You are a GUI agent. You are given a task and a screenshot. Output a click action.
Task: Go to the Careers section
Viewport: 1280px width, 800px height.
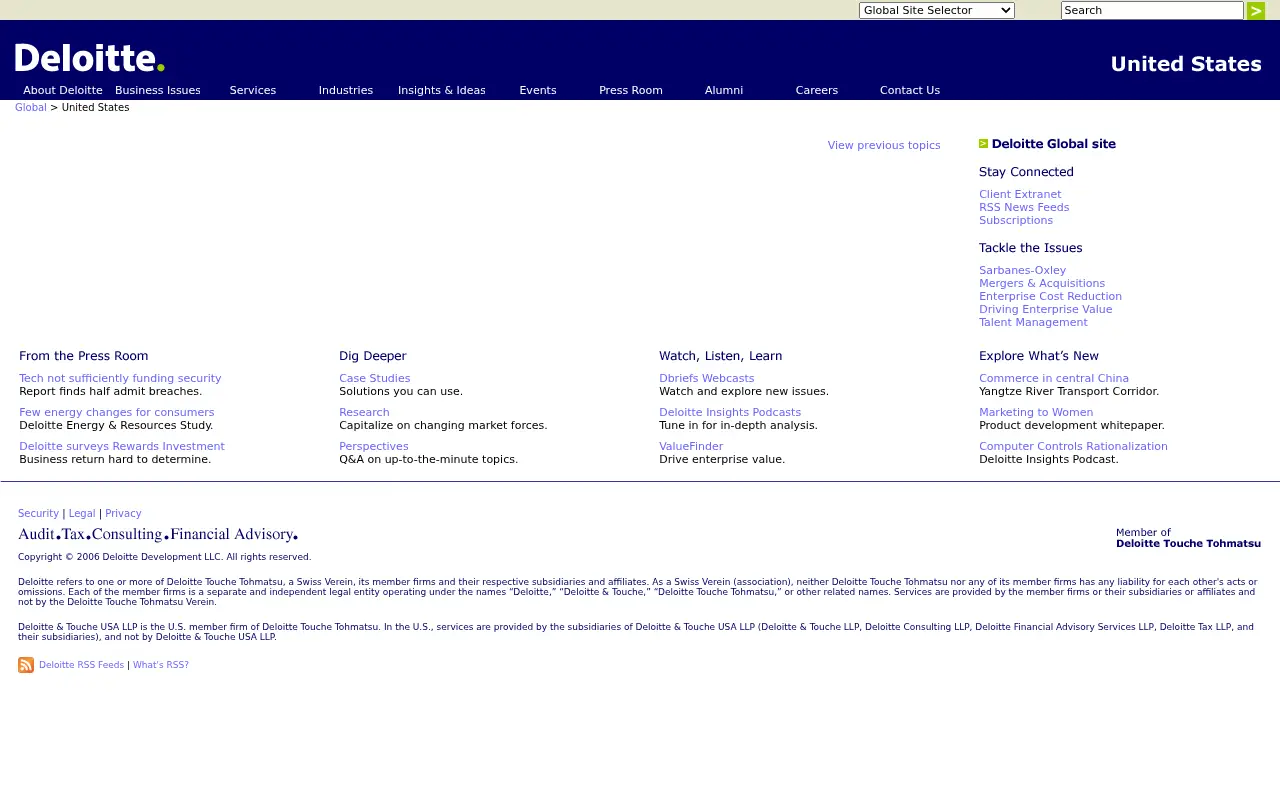817,90
